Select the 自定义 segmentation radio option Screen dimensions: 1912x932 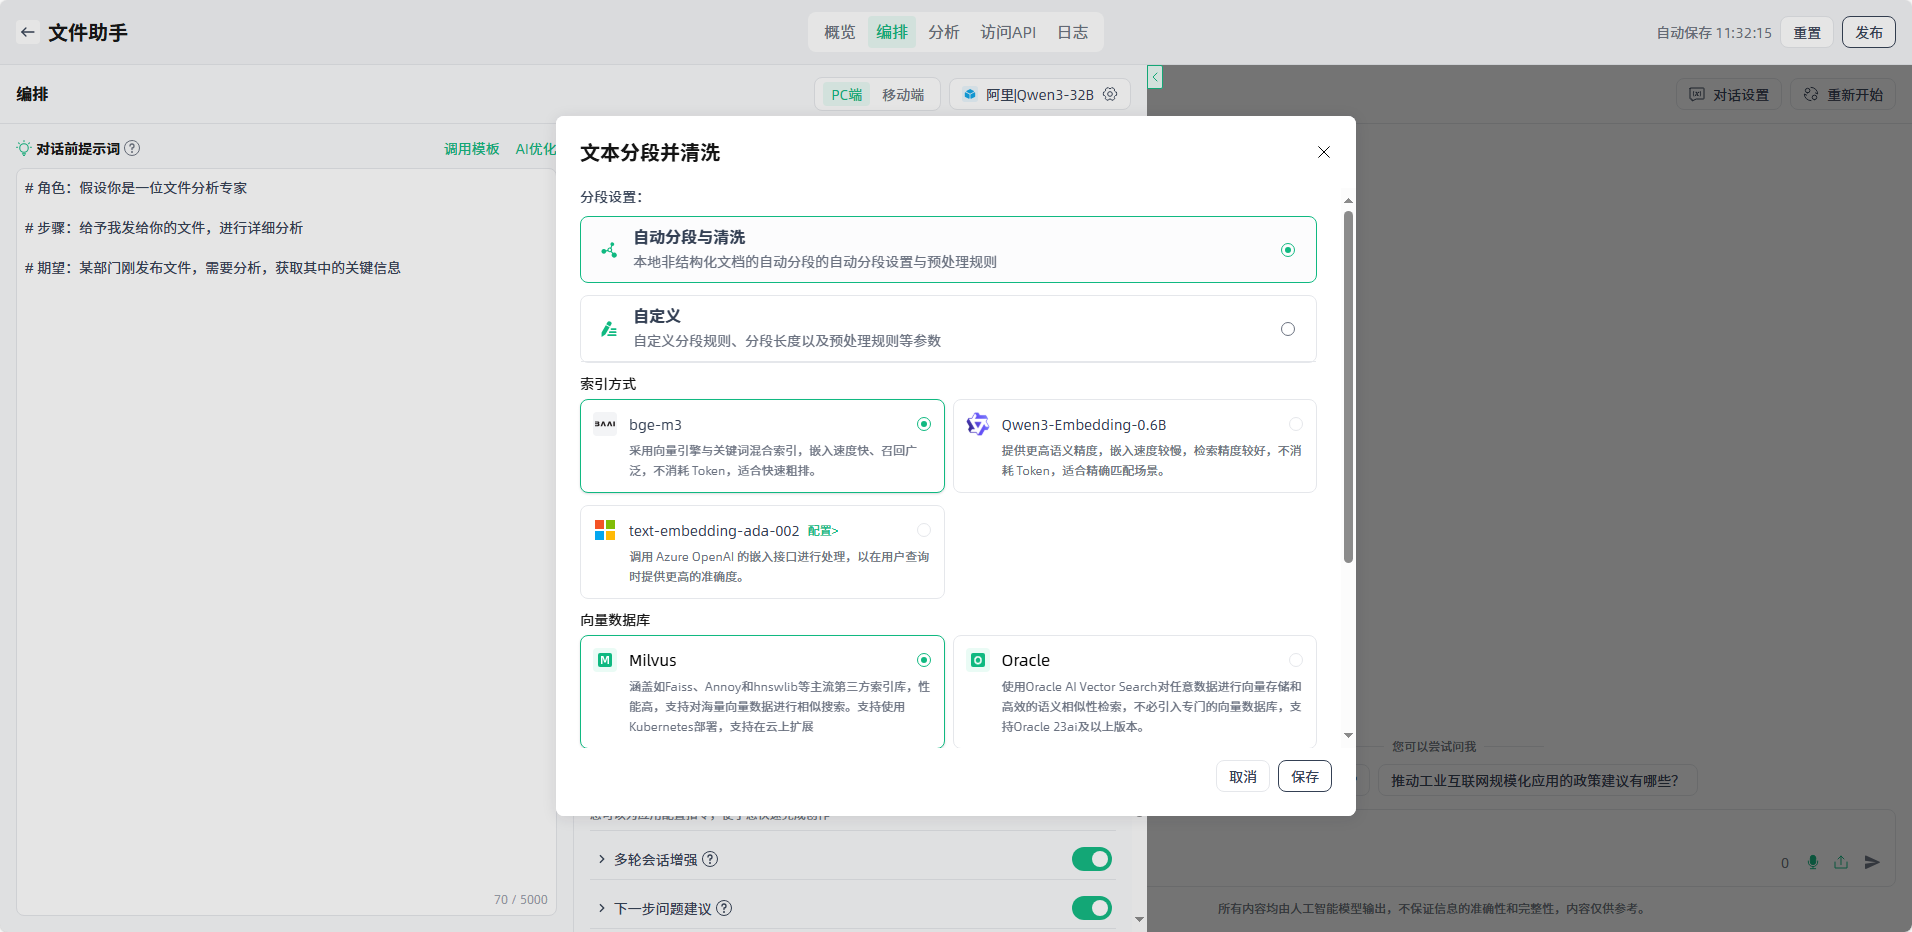coord(1287,329)
